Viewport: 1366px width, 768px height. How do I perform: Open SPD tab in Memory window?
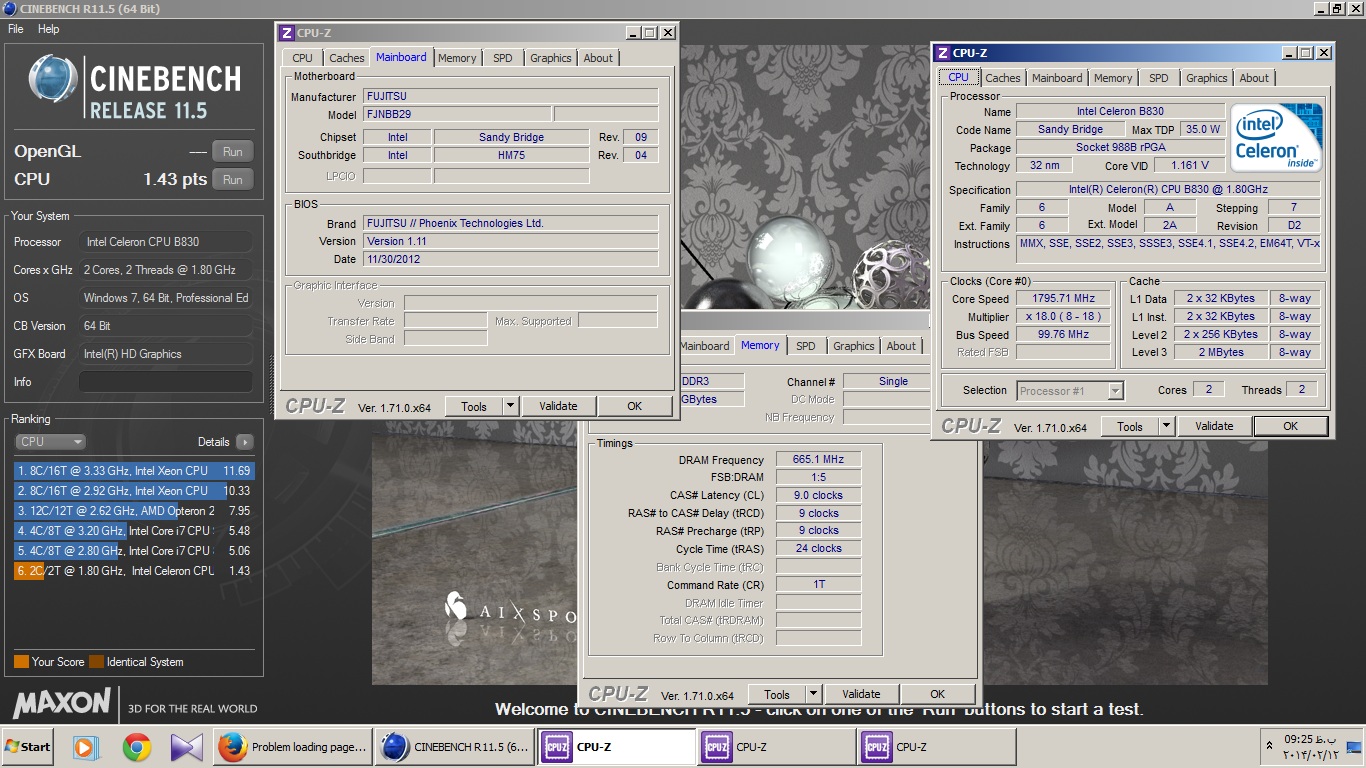coord(806,346)
